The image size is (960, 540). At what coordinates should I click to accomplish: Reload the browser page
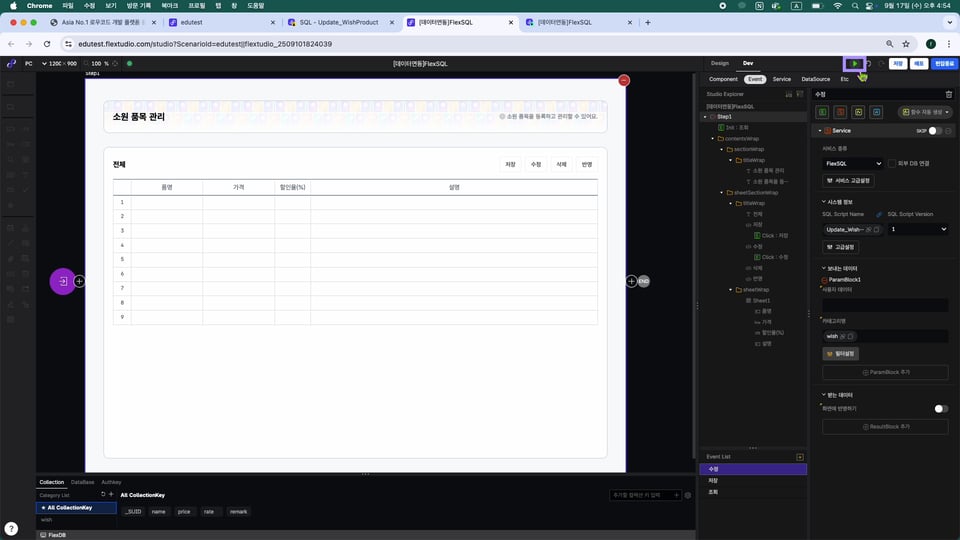(47, 44)
